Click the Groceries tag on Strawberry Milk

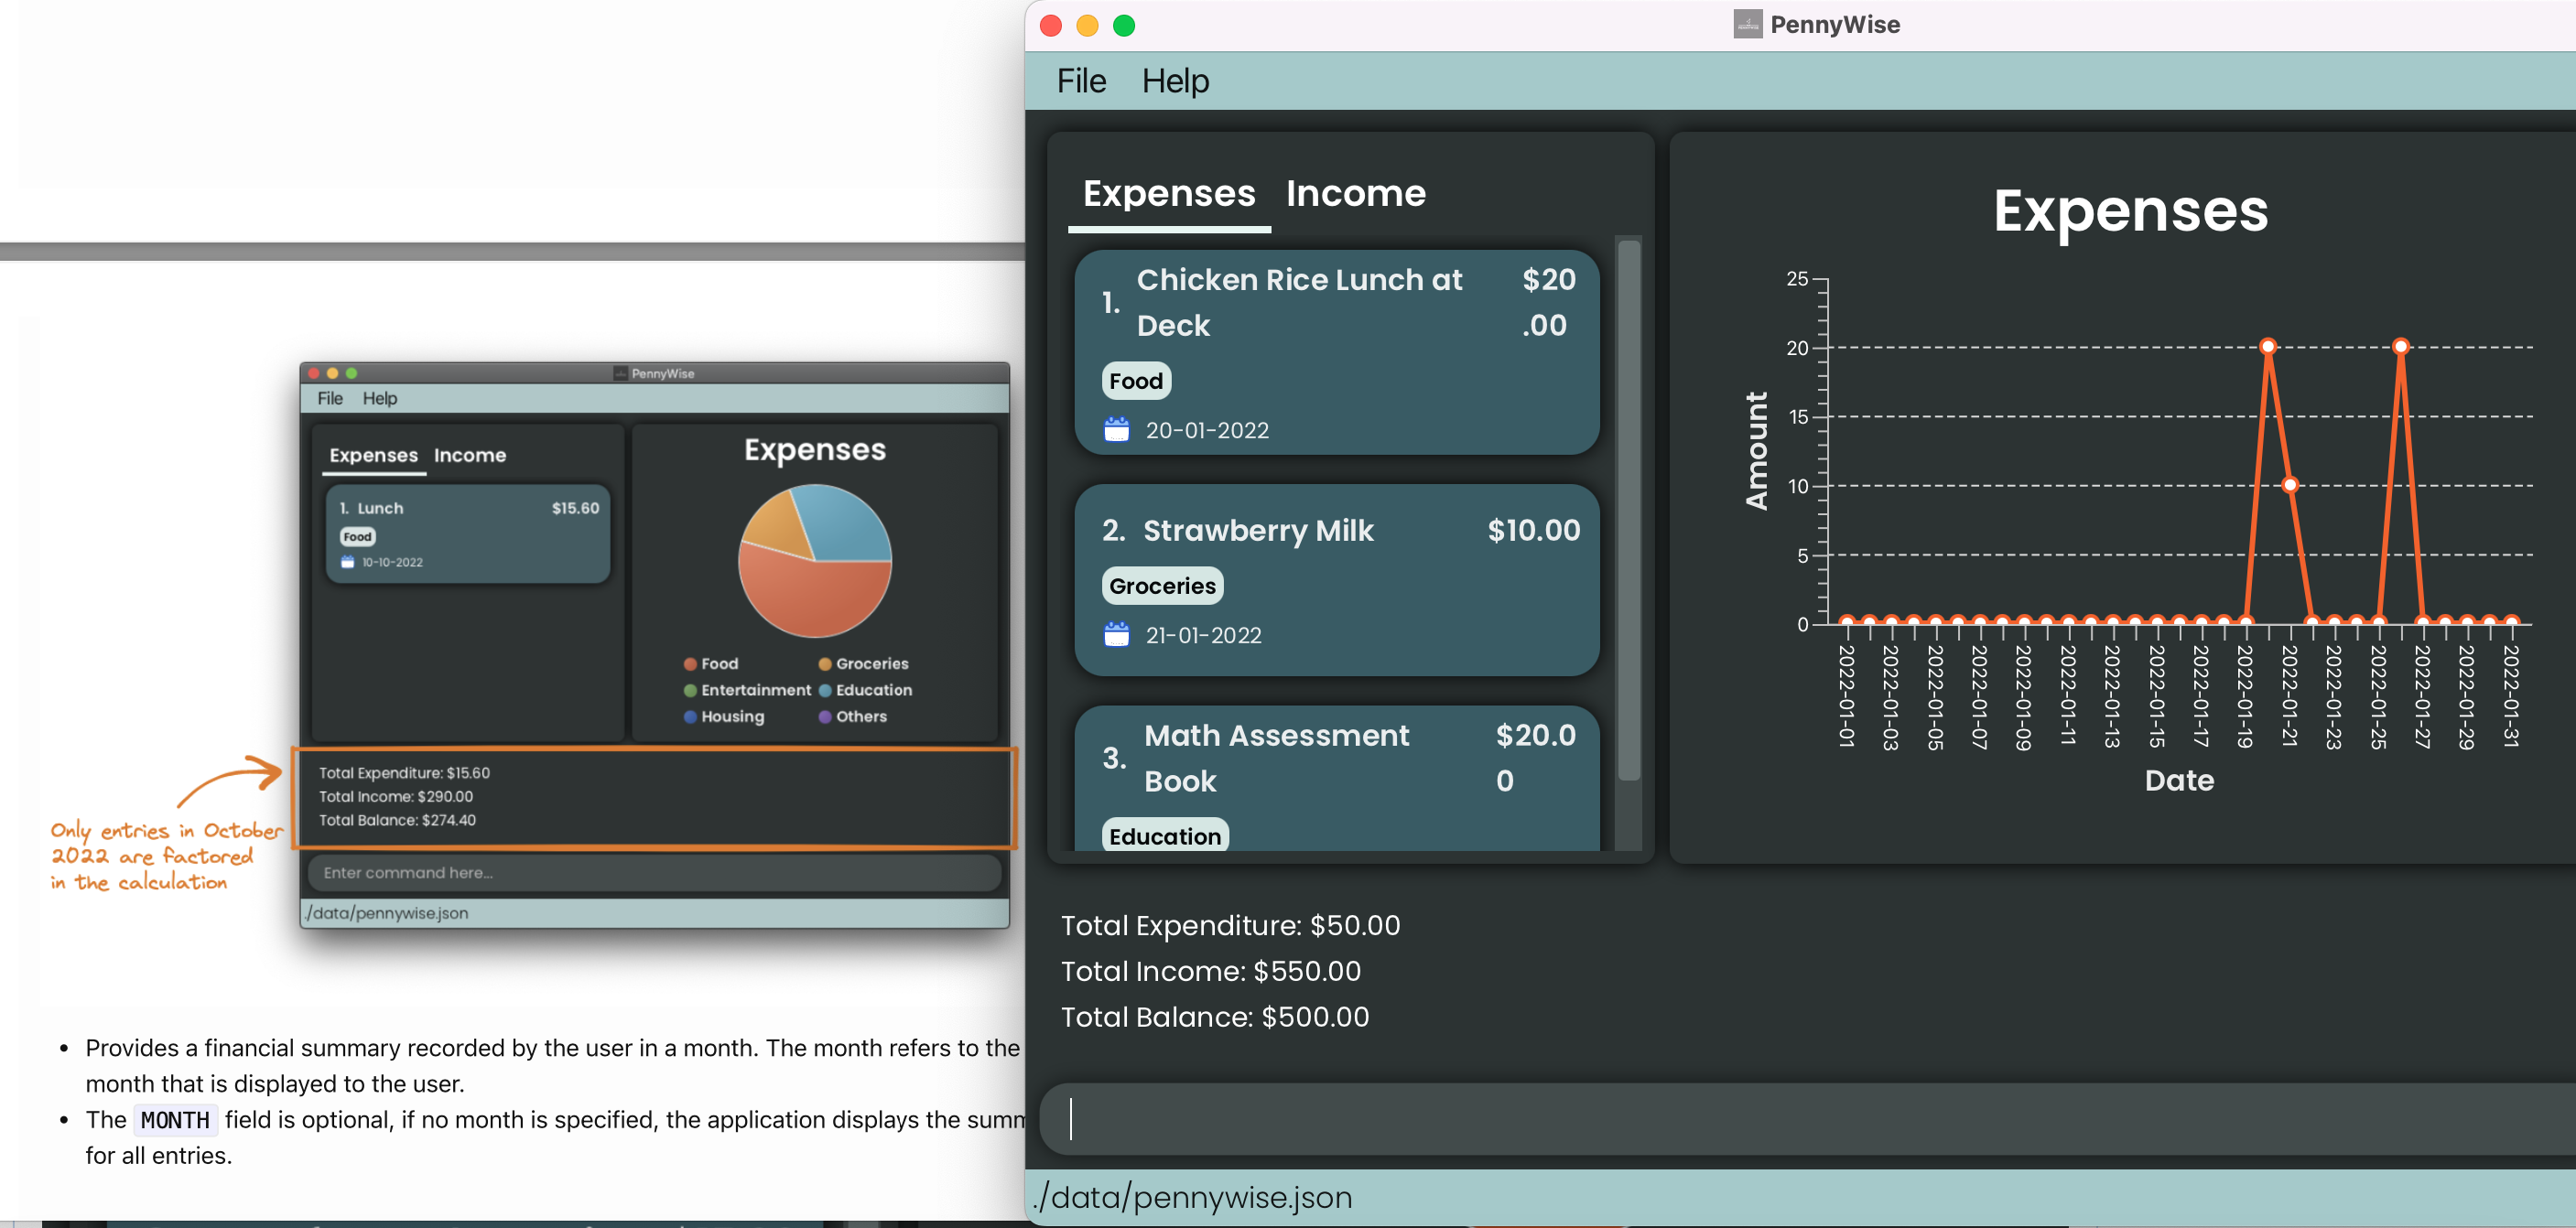coord(1161,586)
